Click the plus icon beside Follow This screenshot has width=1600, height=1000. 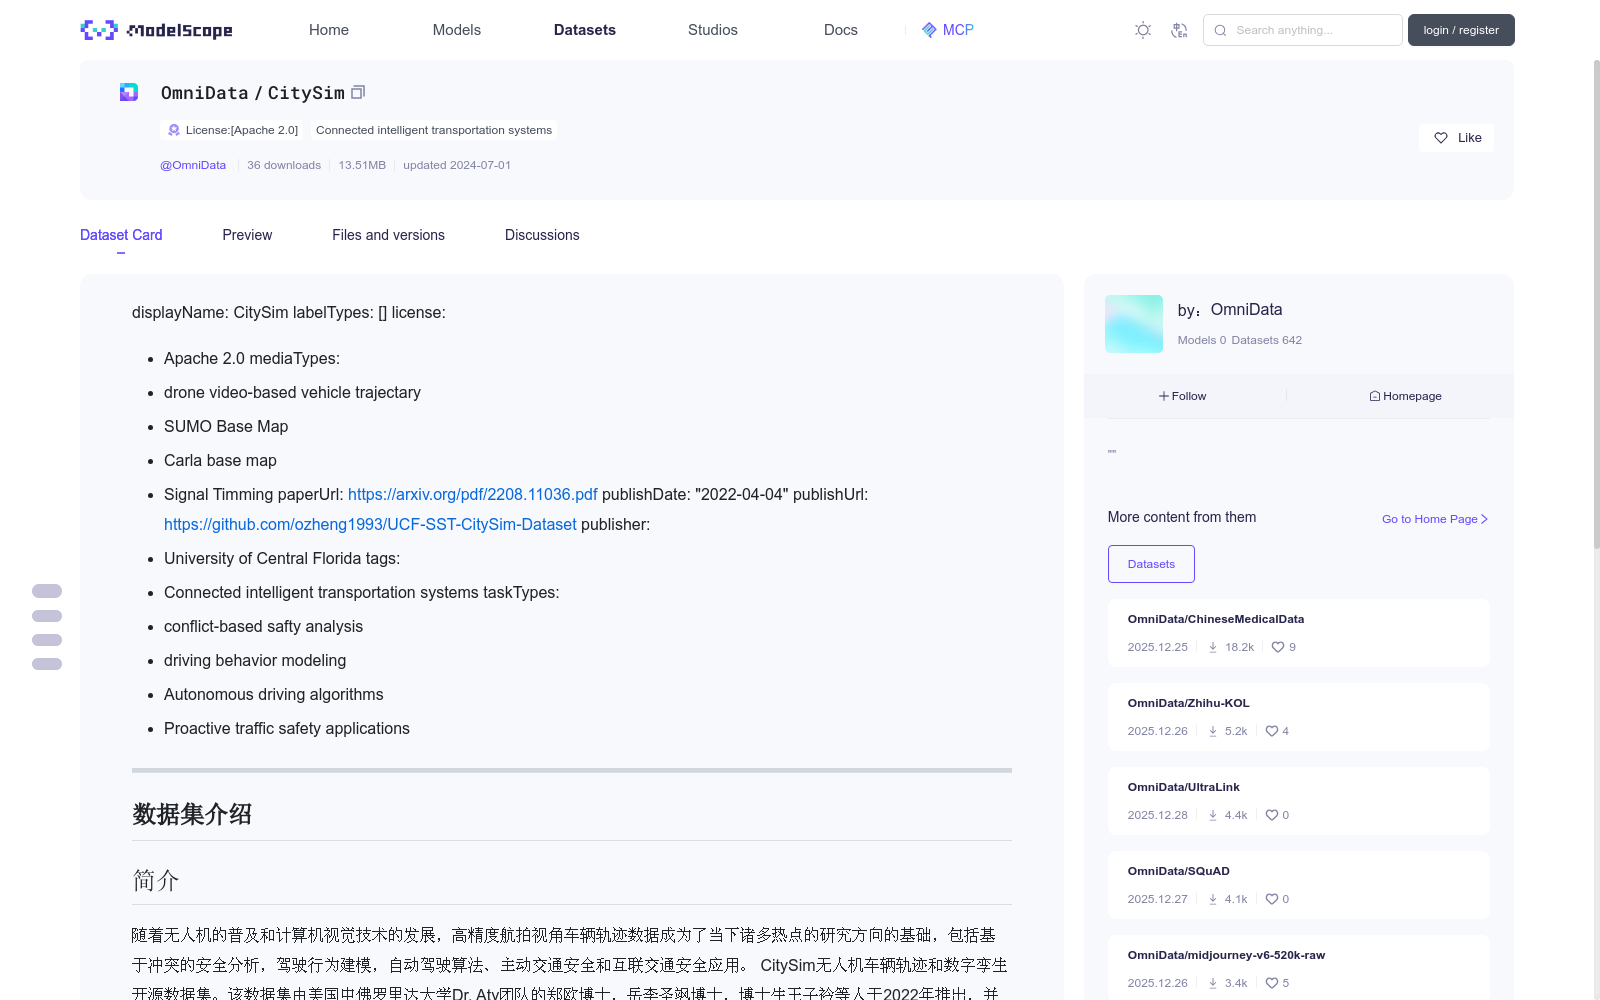click(x=1164, y=396)
